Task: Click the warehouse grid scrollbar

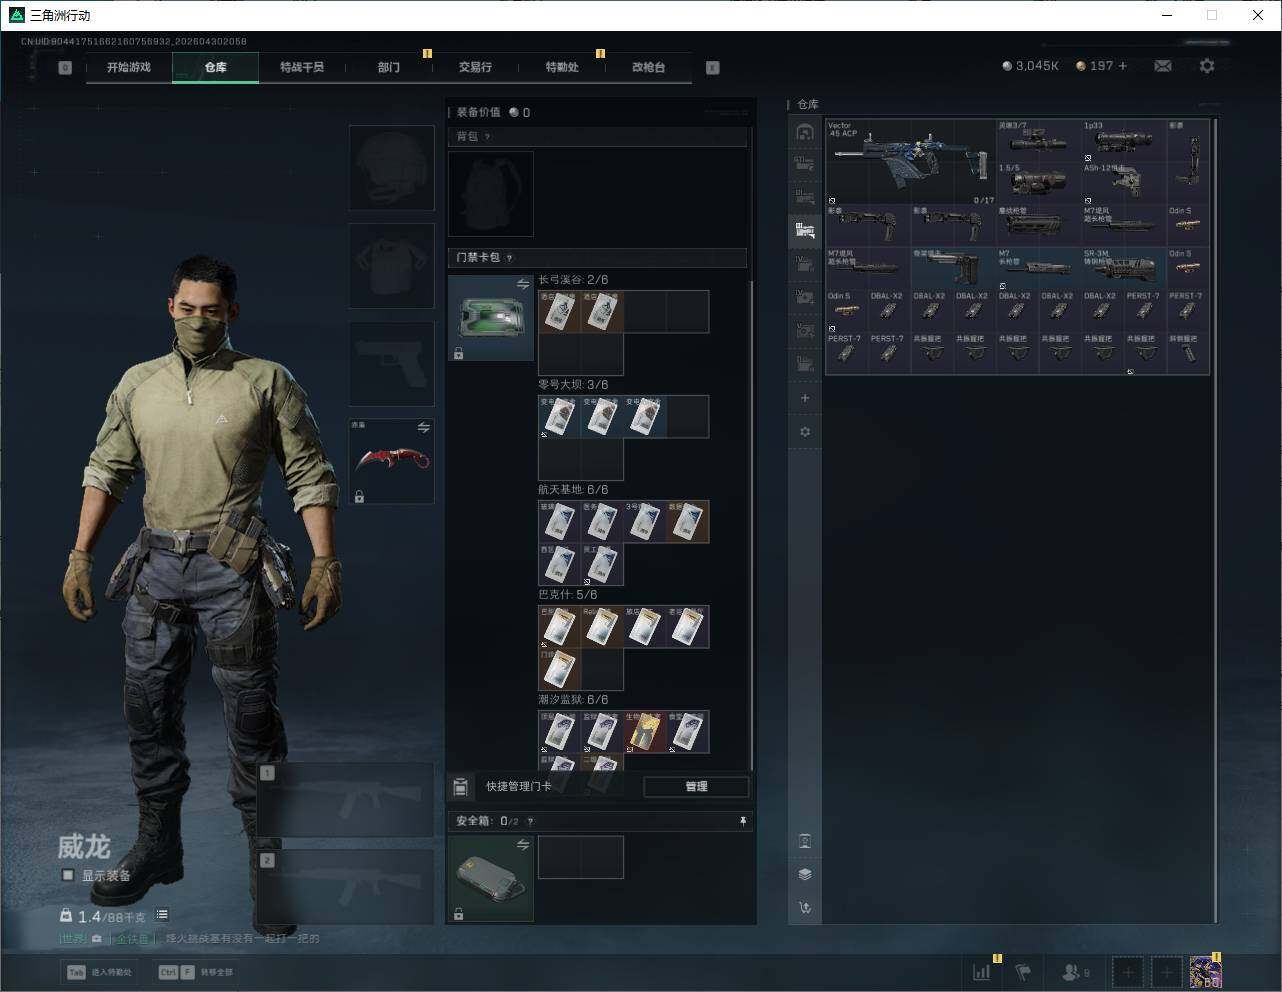Action: 1215,520
